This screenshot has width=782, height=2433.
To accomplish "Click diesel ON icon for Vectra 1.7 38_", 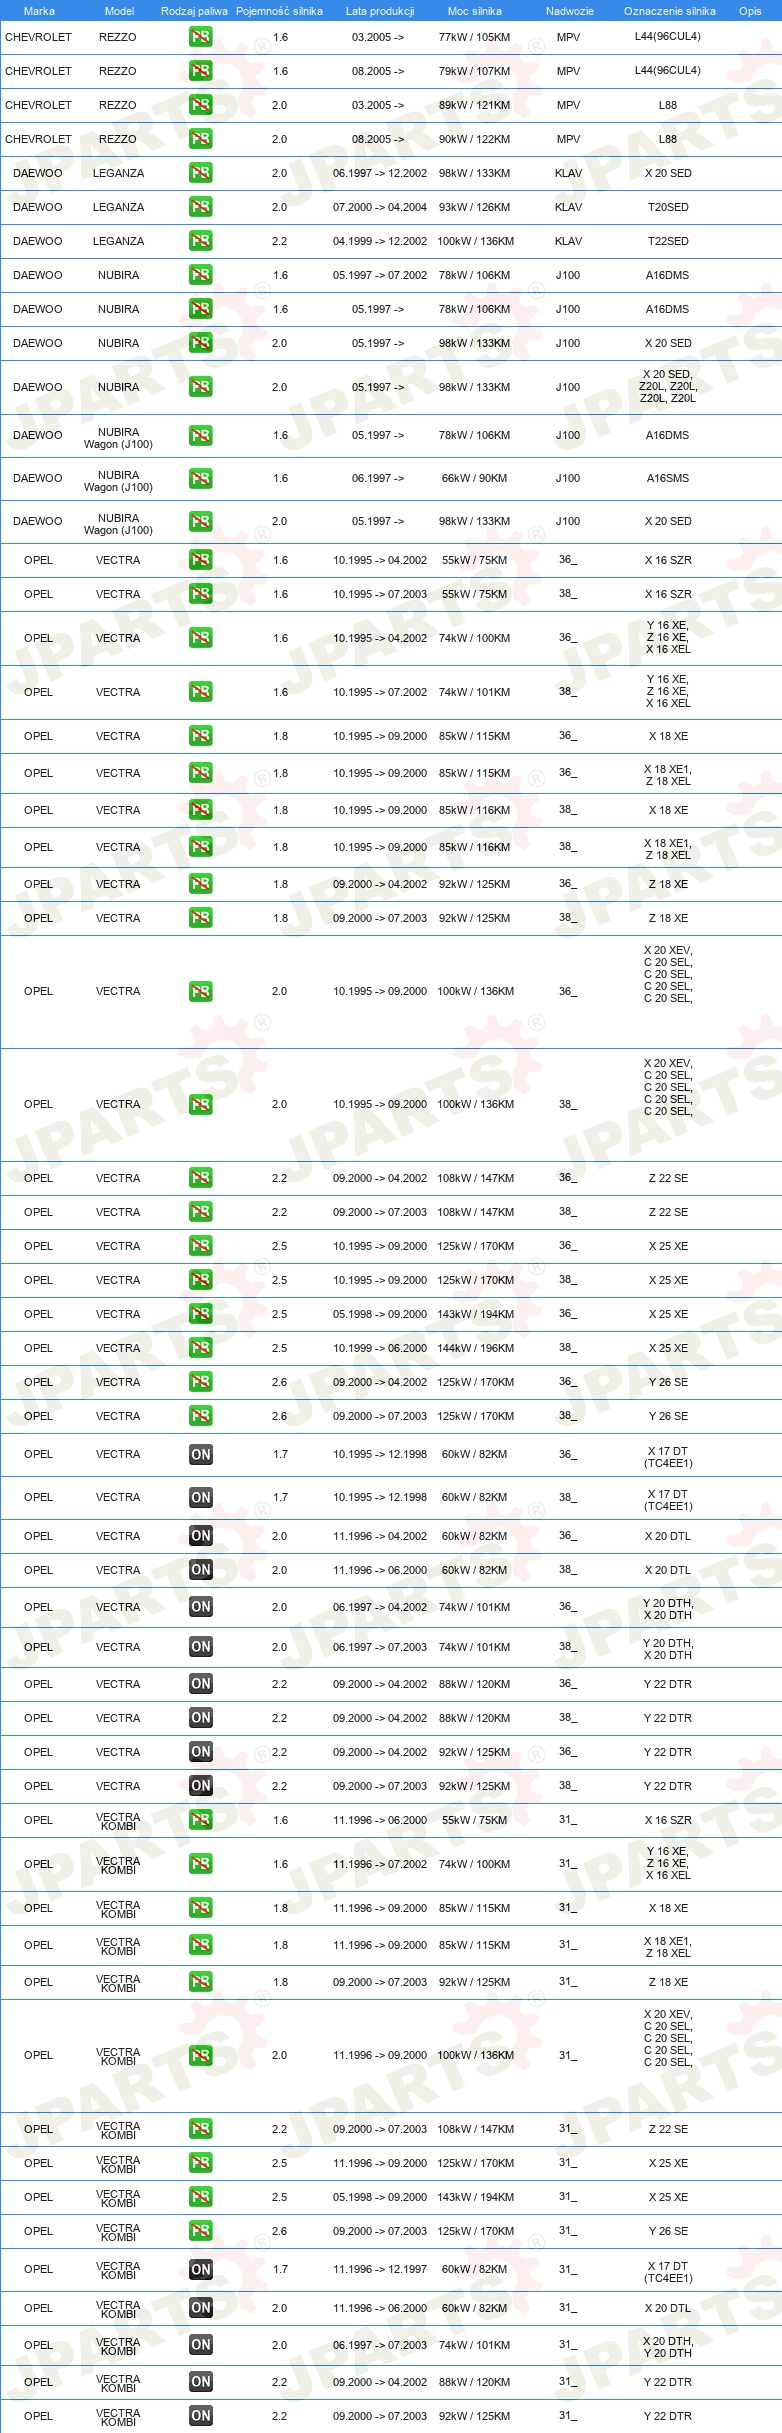I will tap(201, 1498).
